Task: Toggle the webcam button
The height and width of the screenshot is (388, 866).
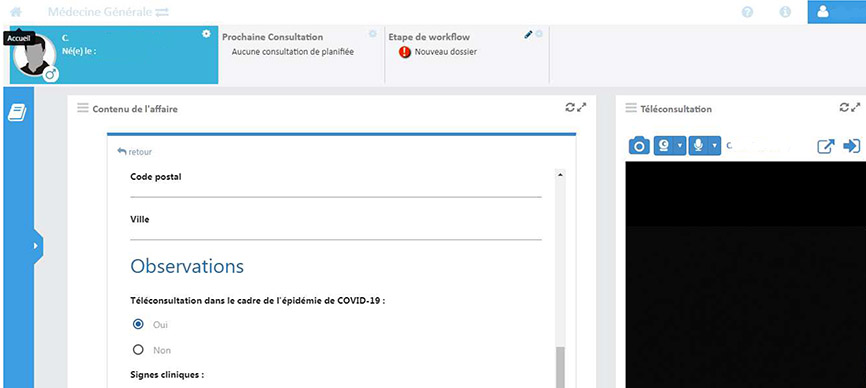Action: (664, 146)
